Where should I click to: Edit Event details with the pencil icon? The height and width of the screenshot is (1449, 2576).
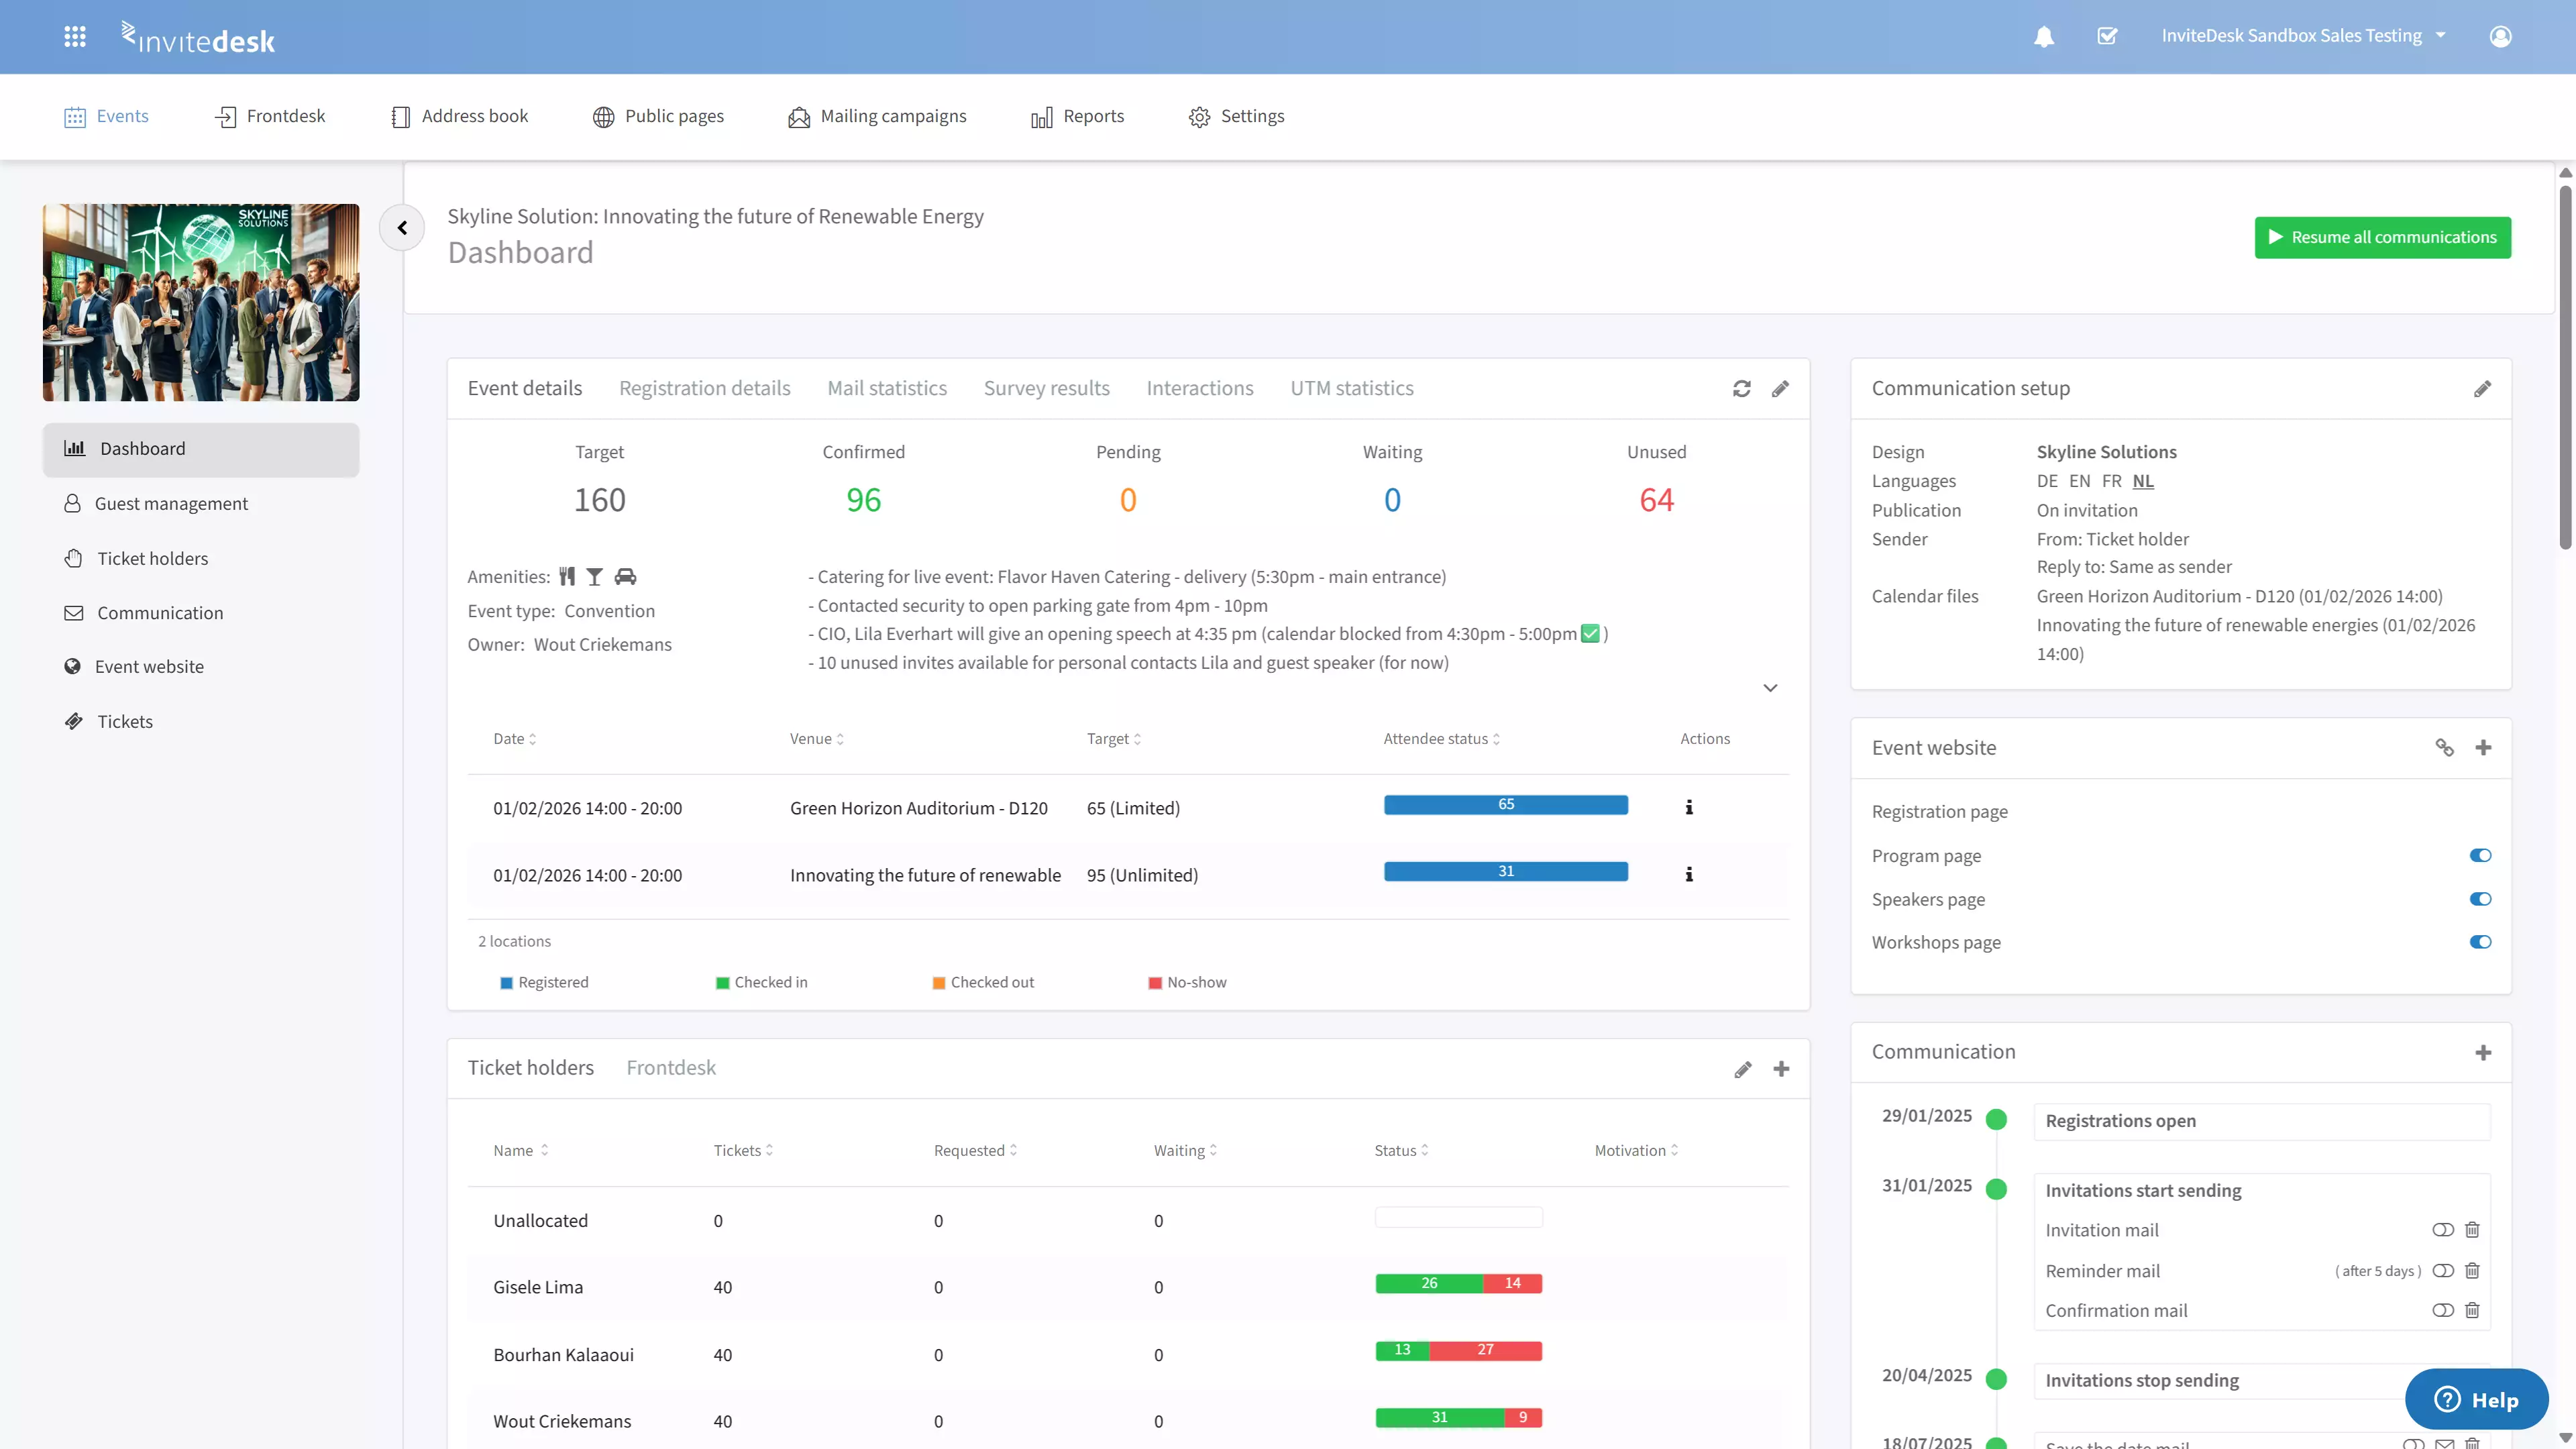(x=1780, y=389)
